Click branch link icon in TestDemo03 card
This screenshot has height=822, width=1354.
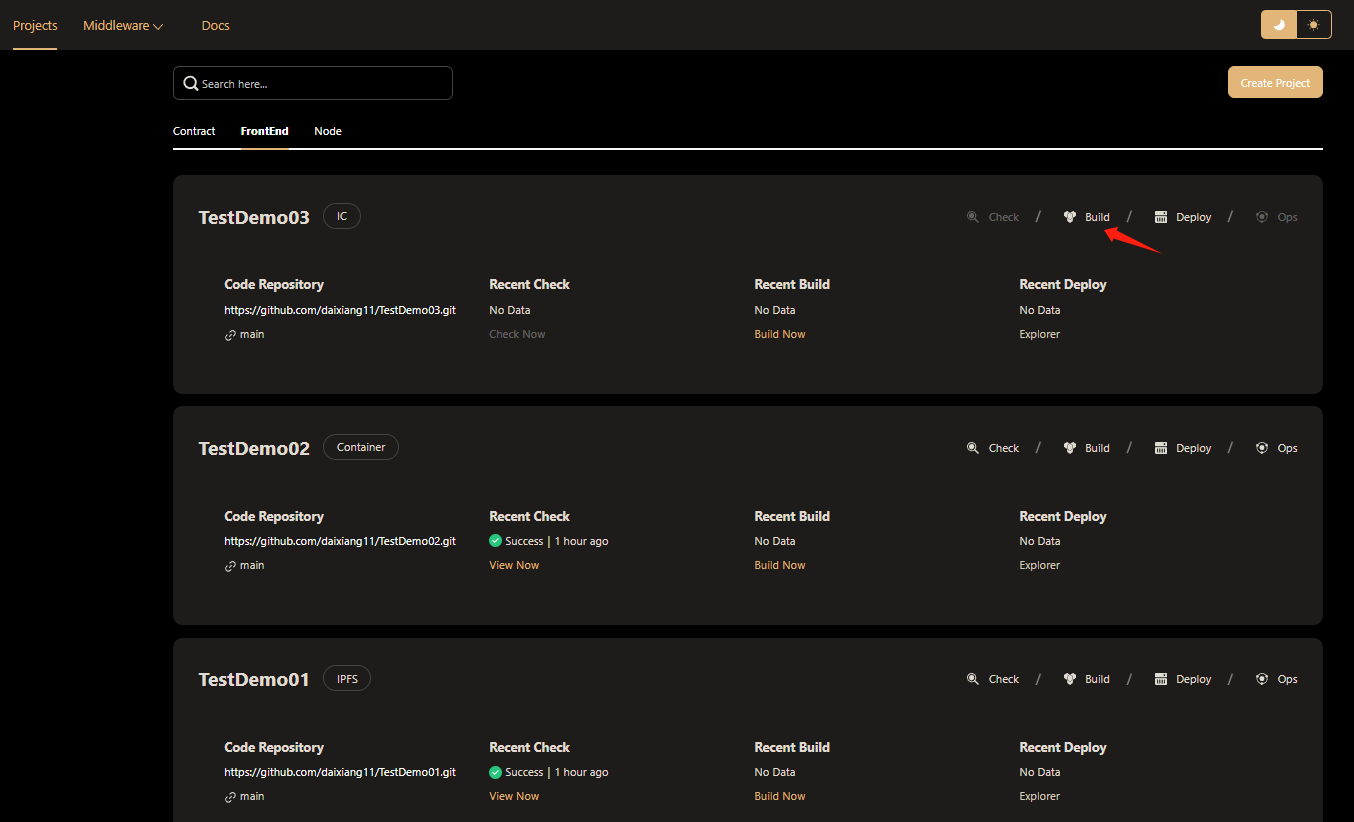(230, 335)
